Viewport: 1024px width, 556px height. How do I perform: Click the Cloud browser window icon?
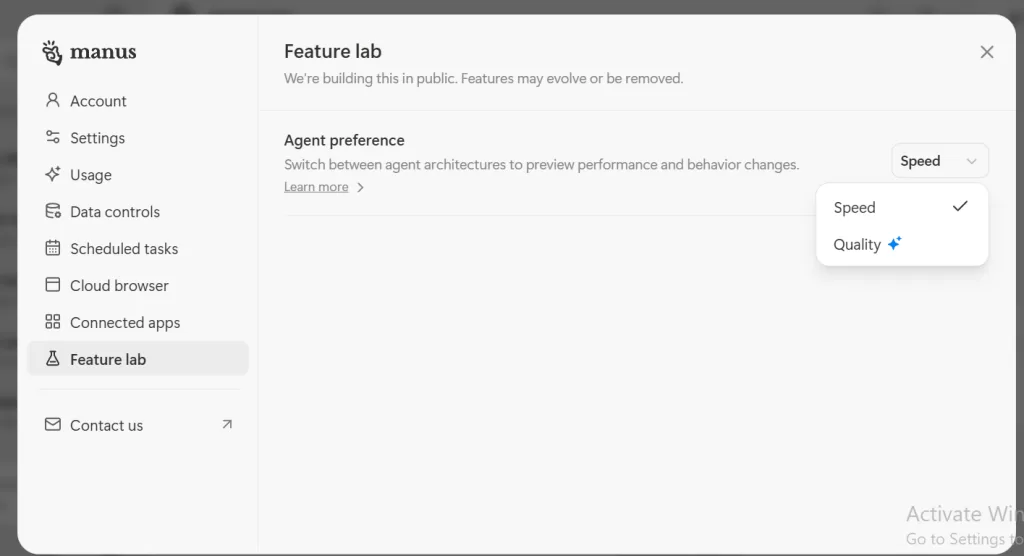(x=53, y=285)
